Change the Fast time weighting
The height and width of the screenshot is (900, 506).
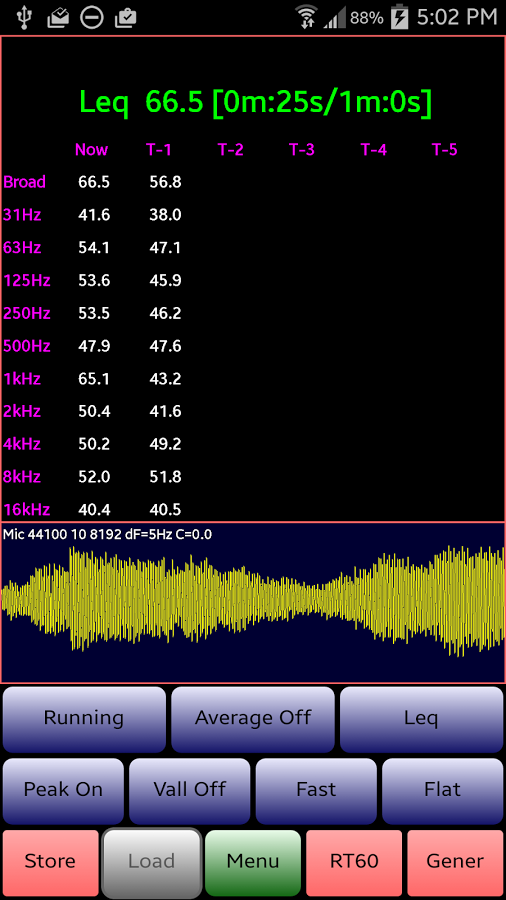(x=316, y=790)
